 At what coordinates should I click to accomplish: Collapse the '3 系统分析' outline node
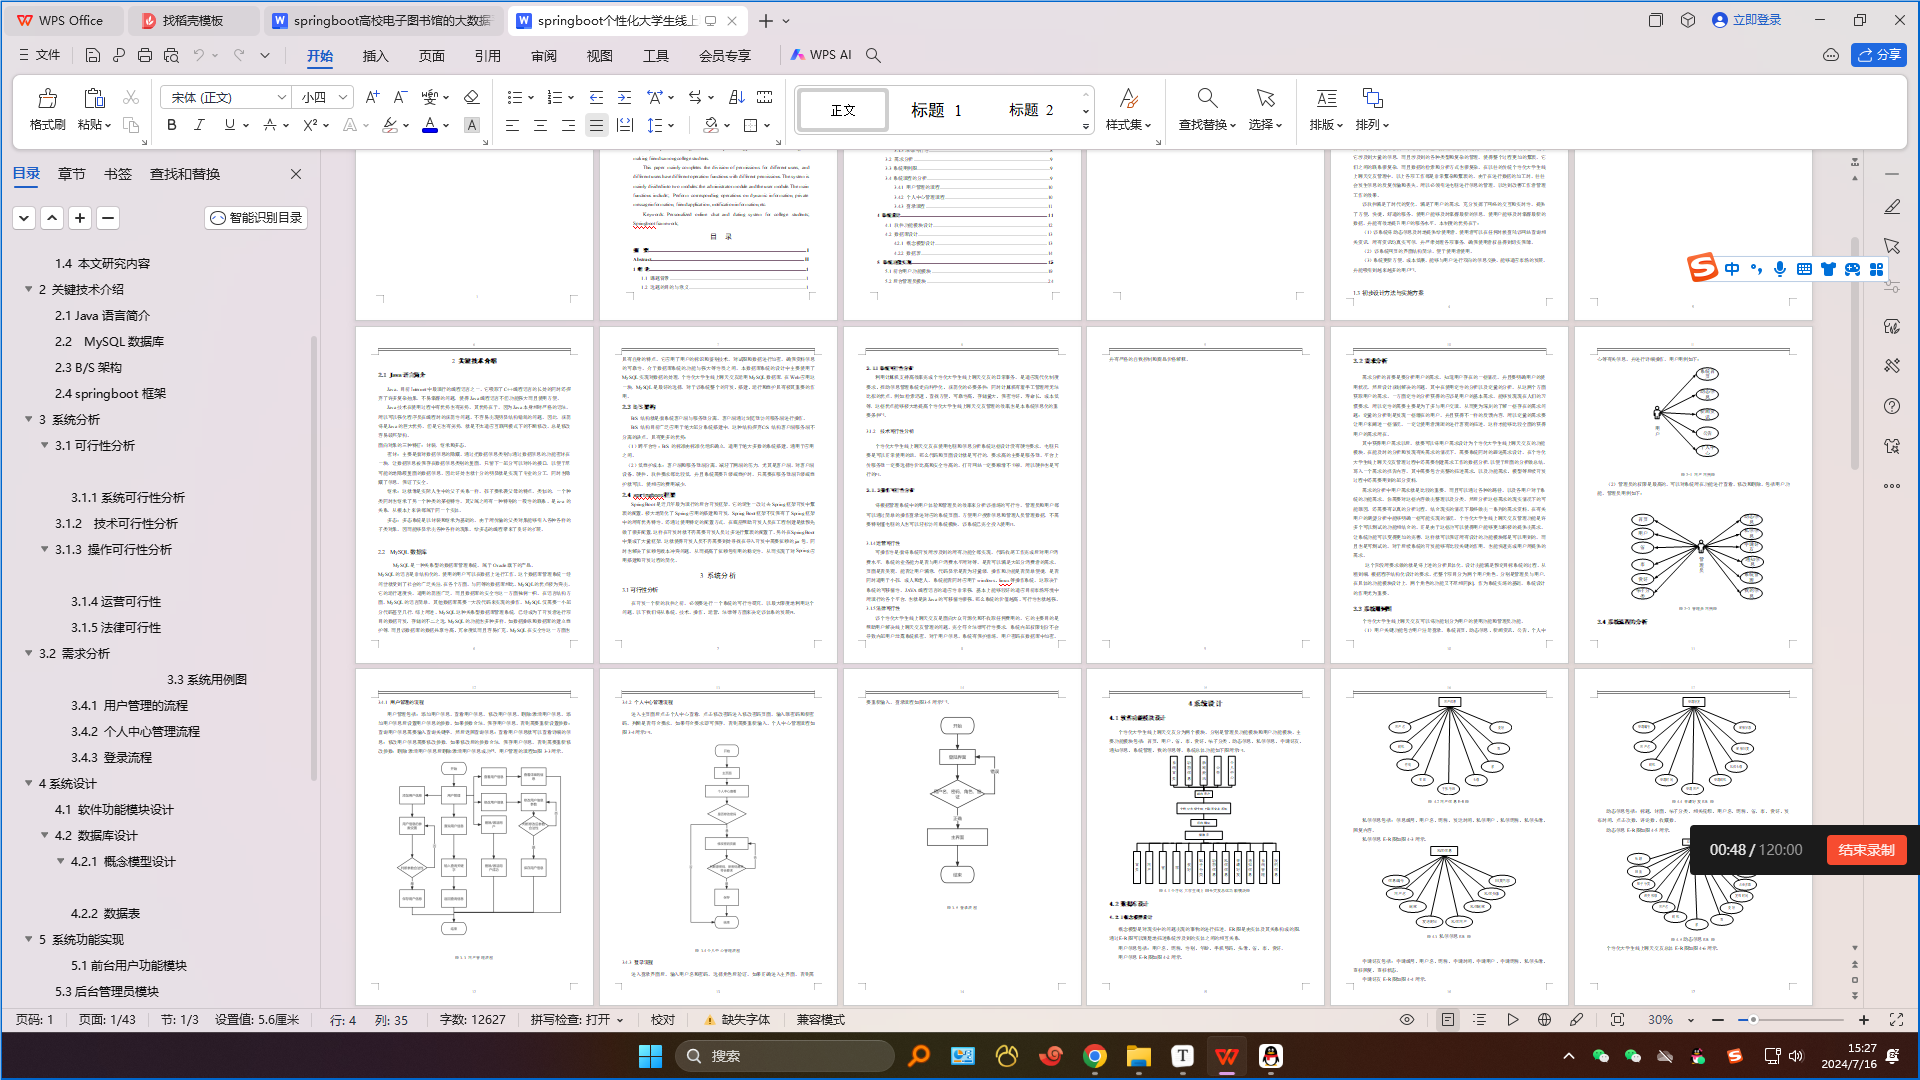point(28,419)
